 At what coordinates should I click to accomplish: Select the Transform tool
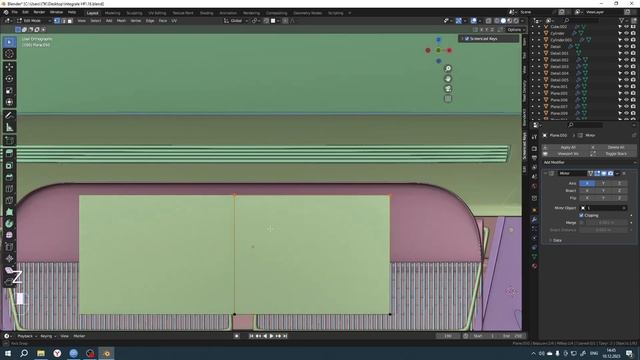pos(9,102)
